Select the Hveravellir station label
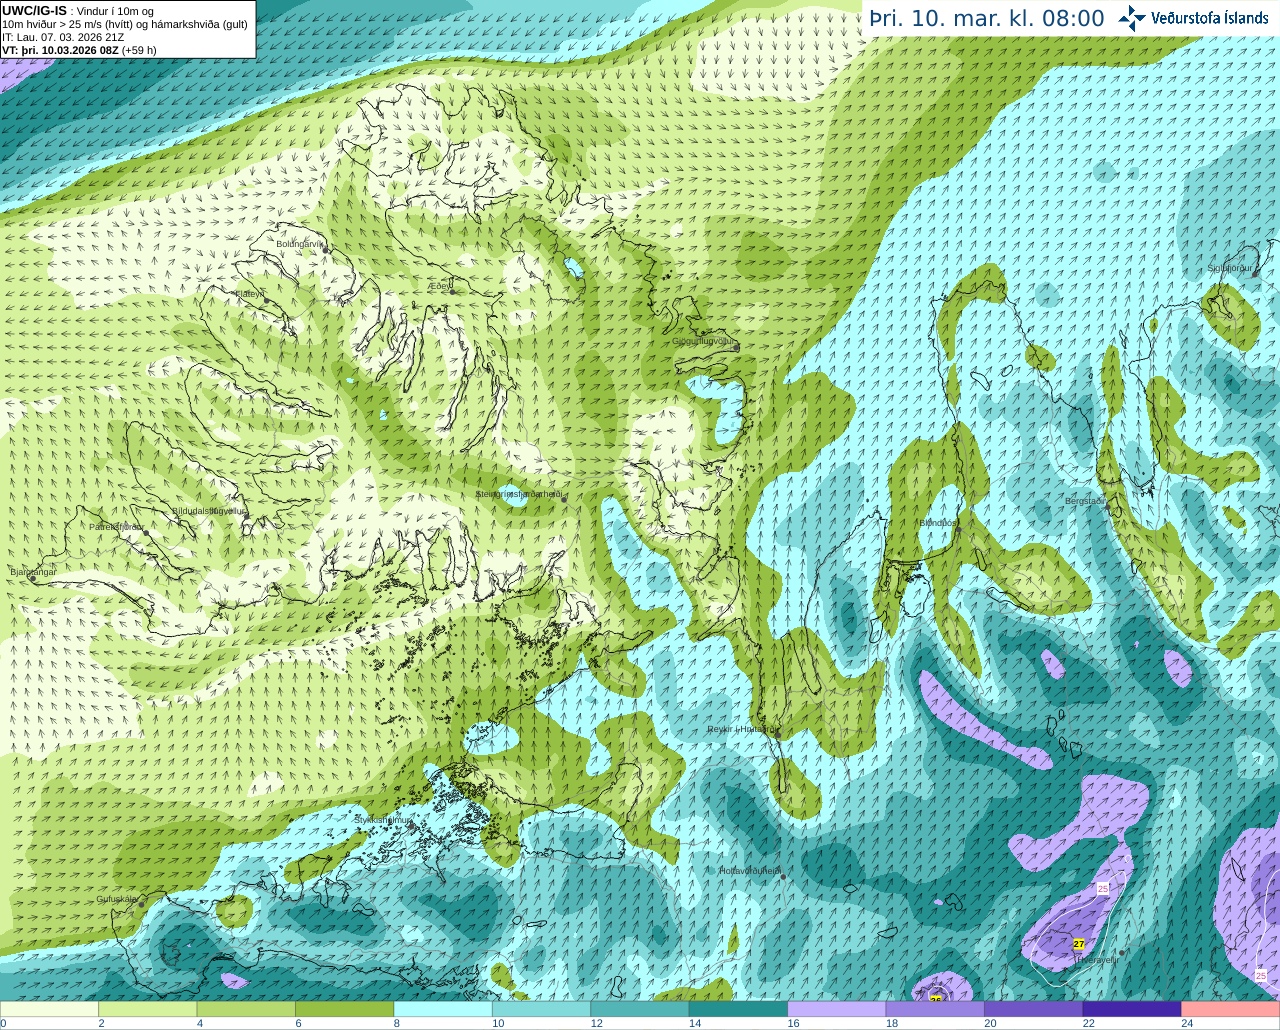The width and height of the screenshot is (1280, 1030). (1098, 960)
